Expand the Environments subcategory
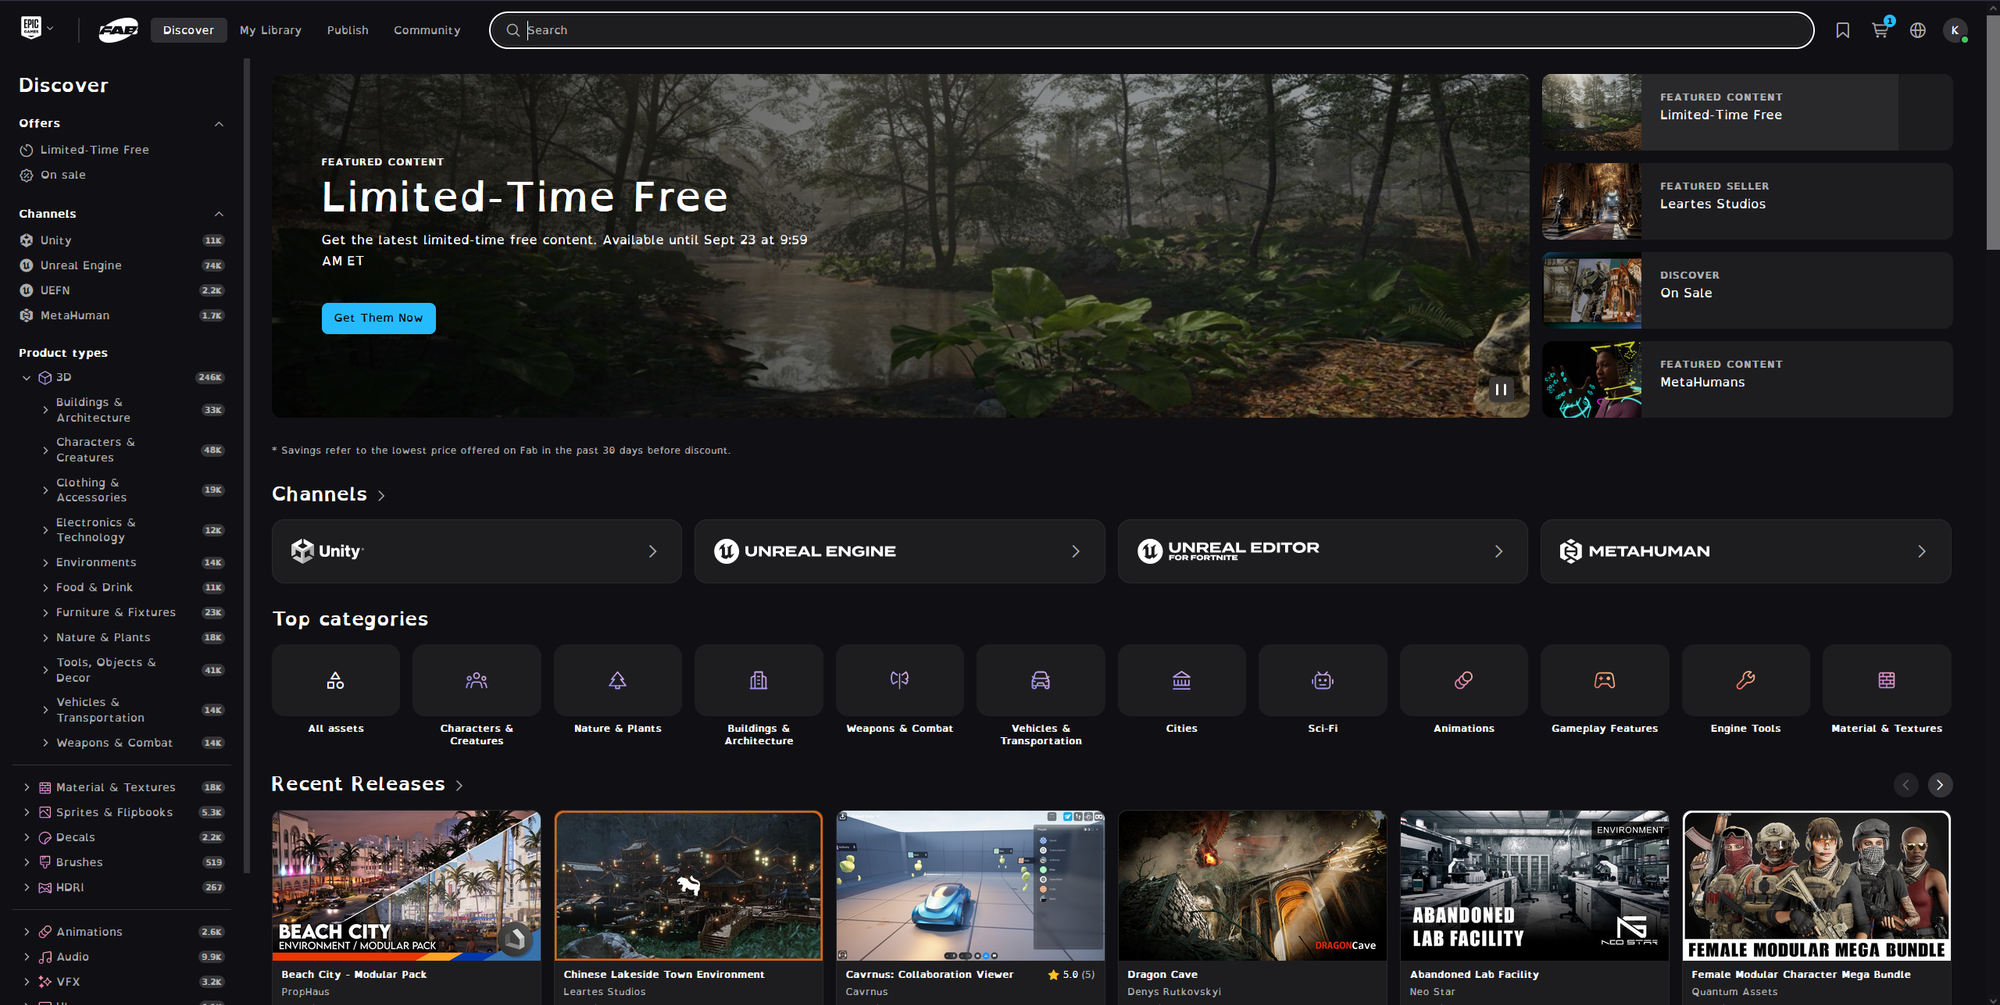The height and width of the screenshot is (1005, 2000). point(45,563)
